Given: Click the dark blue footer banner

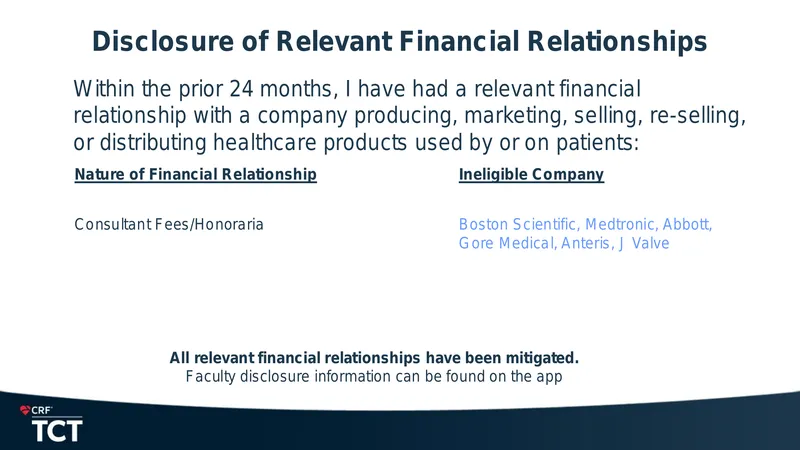Looking at the screenshot, I should point(400,423).
